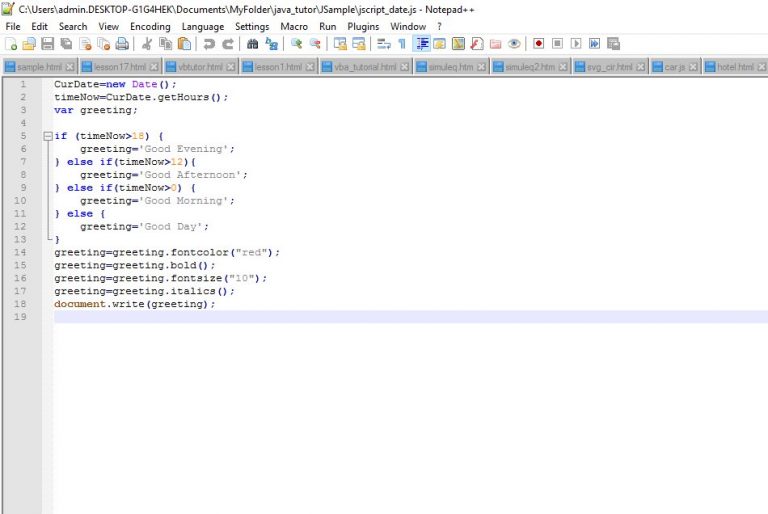Redo the edit via toolbar arrow

pos(228,44)
